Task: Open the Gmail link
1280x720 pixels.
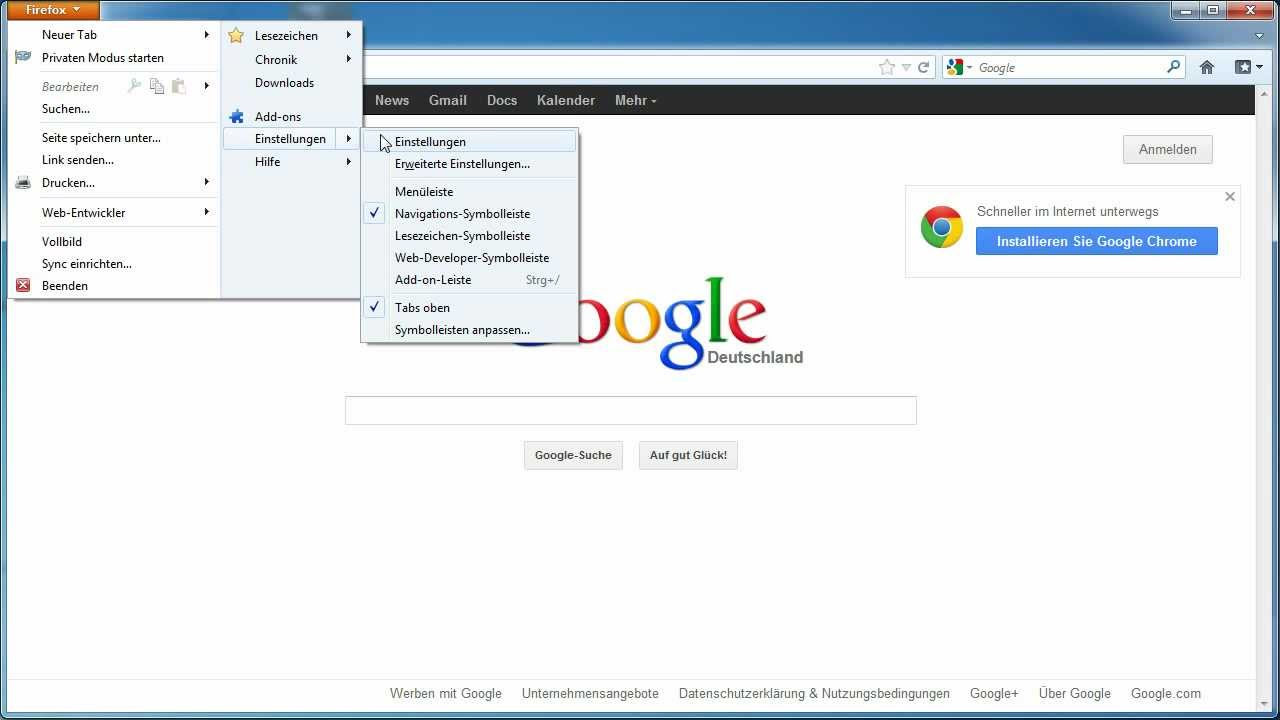Action: coord(448,100)
